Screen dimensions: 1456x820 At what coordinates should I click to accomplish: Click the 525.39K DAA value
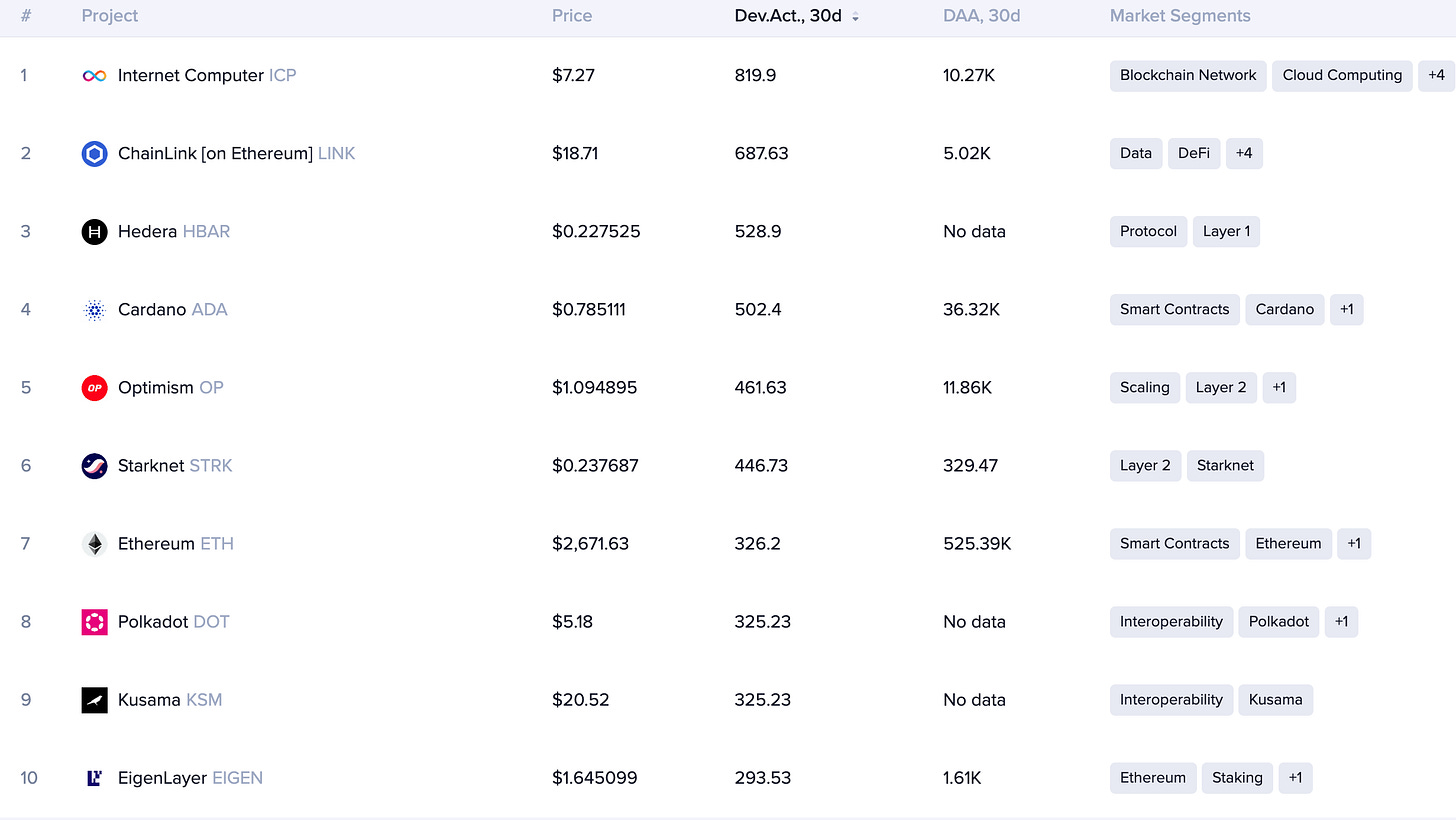pyautogui.click(x=977, y=544)
